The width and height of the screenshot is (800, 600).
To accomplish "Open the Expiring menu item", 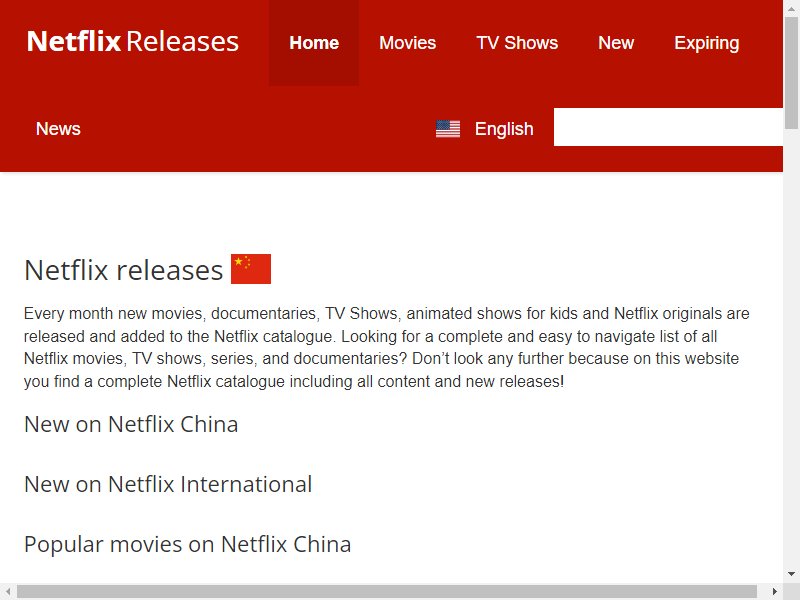I will (x=707, y=43).
